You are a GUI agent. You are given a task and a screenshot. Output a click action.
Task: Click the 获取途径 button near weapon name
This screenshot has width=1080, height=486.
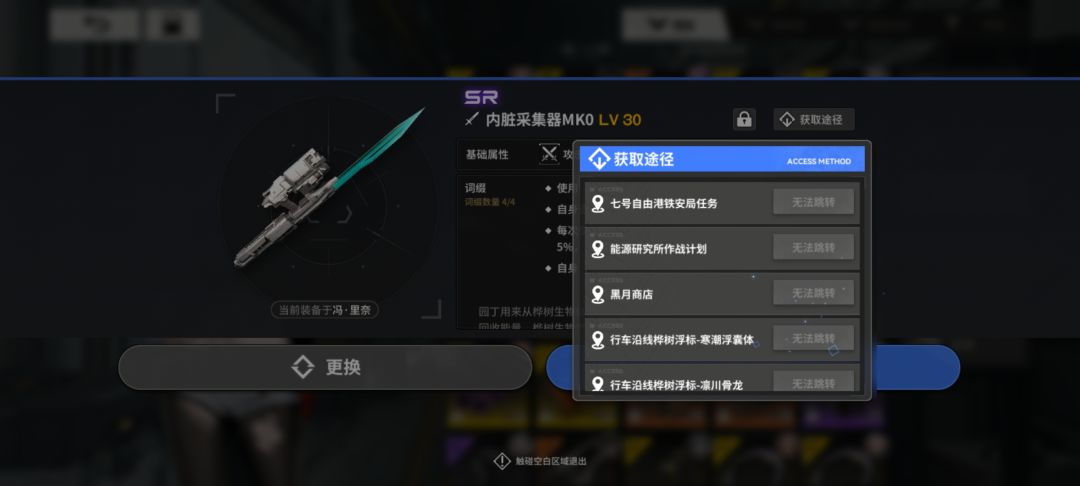click(x=813, y=119)
